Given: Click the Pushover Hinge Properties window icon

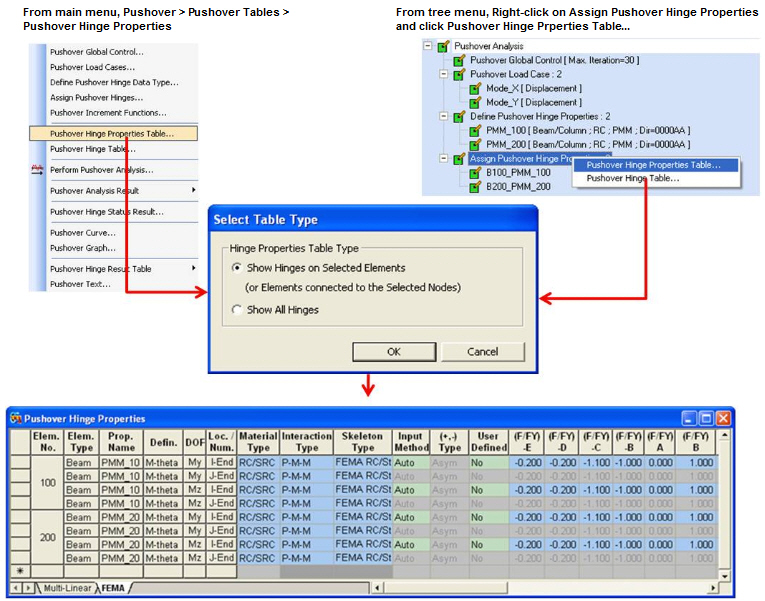Looking at the screenshot, I should (15, 418).
